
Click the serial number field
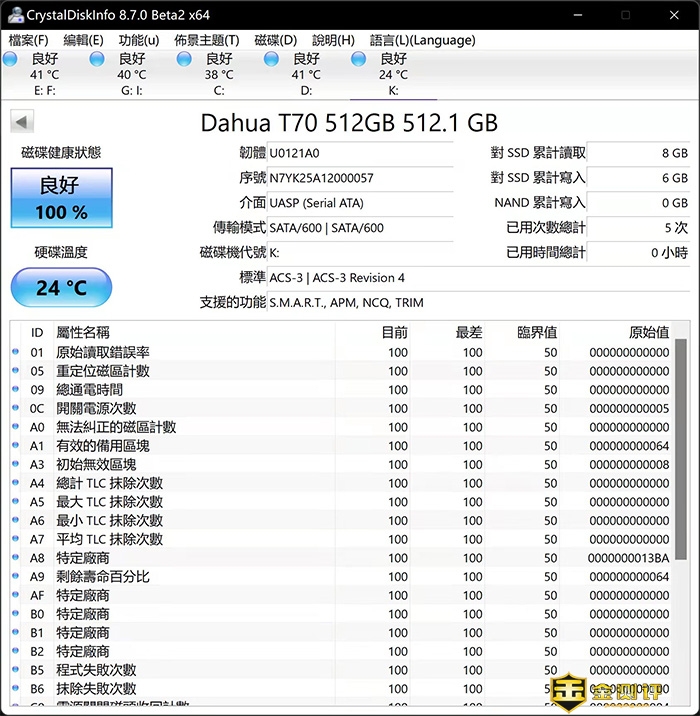tap(360, 178)
